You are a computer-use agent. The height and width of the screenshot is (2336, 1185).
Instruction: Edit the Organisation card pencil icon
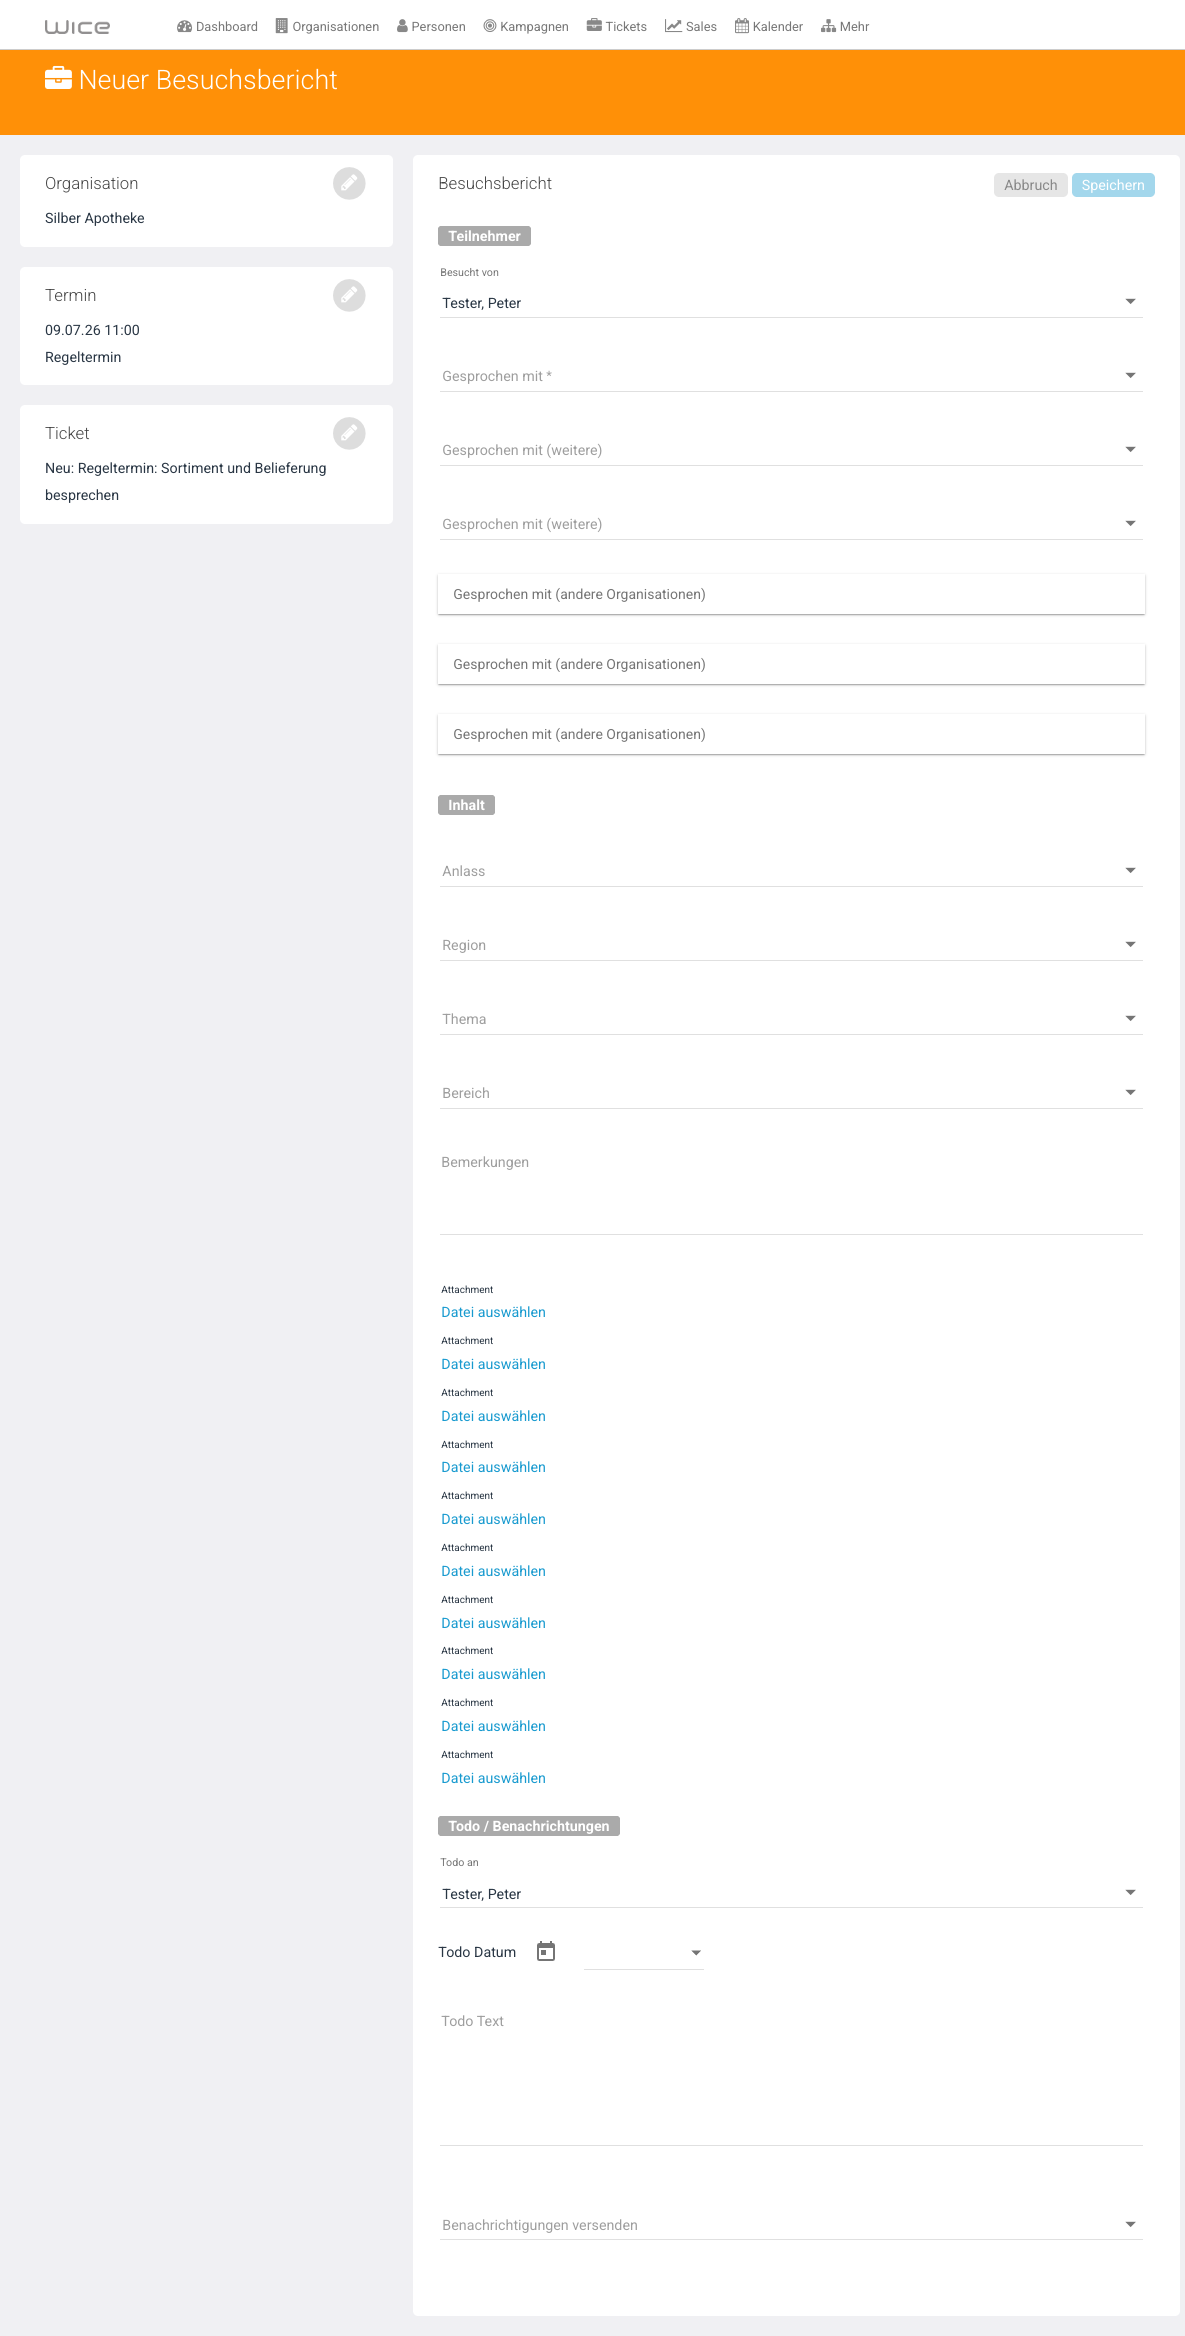pos(349,183)
